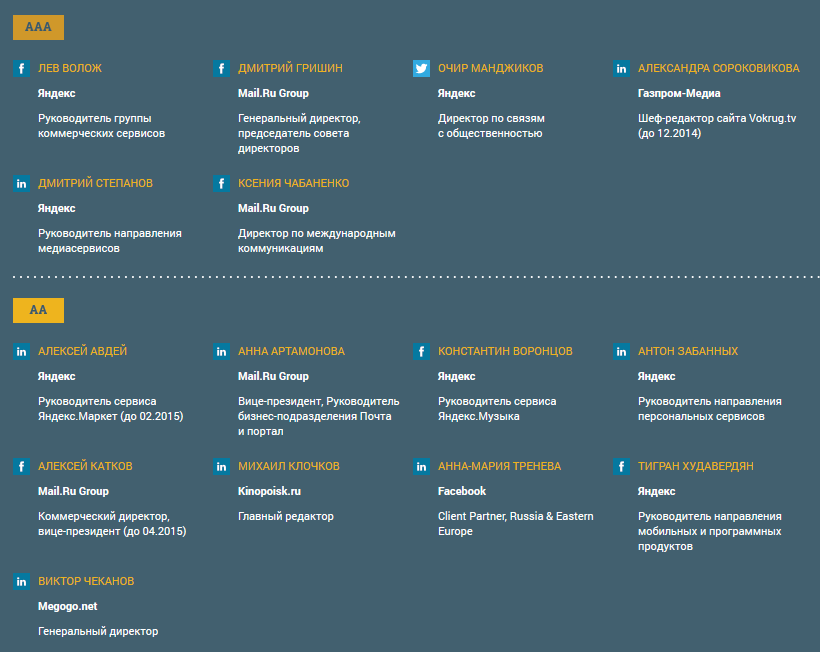Visit the Тигран Худавердян name link
This screenshot has width=820, height=652.
(x=696, y=466)
